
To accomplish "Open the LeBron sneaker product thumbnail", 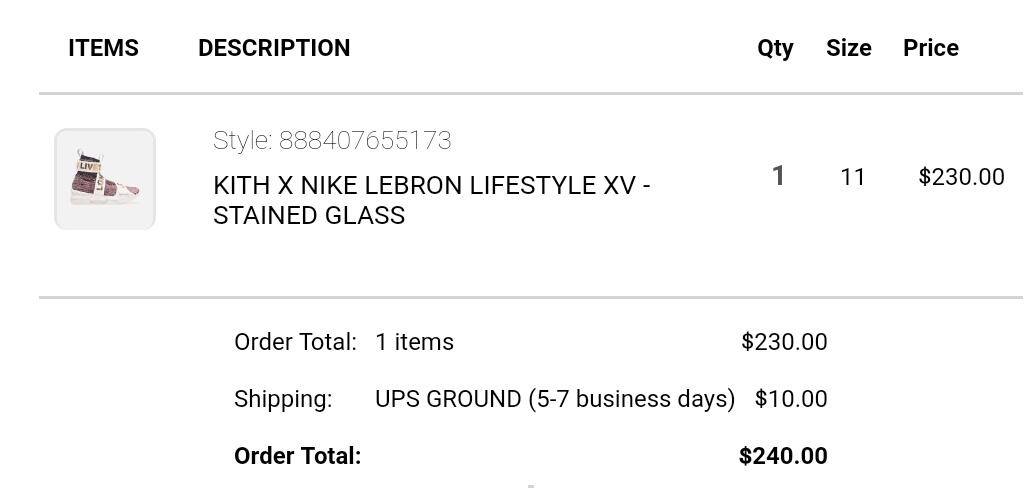I will [x=105, y=179].
